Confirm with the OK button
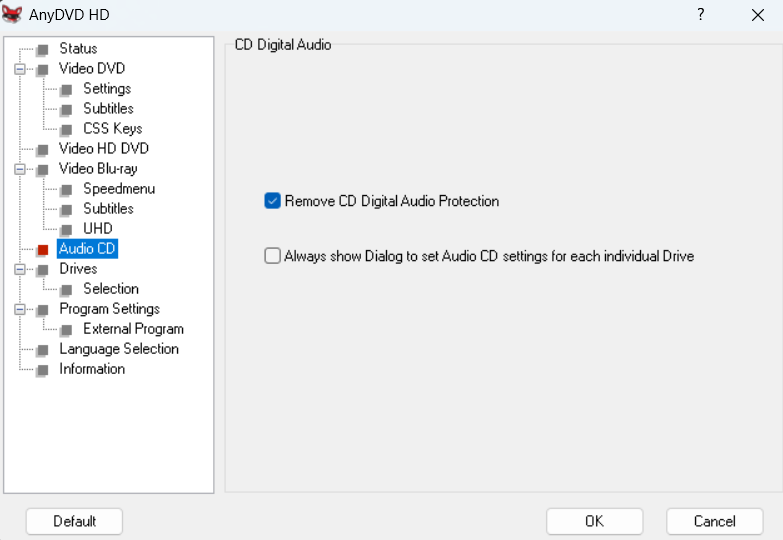Image resolution: width=783 pixels, height=540 pixels. tap(594, 521)
